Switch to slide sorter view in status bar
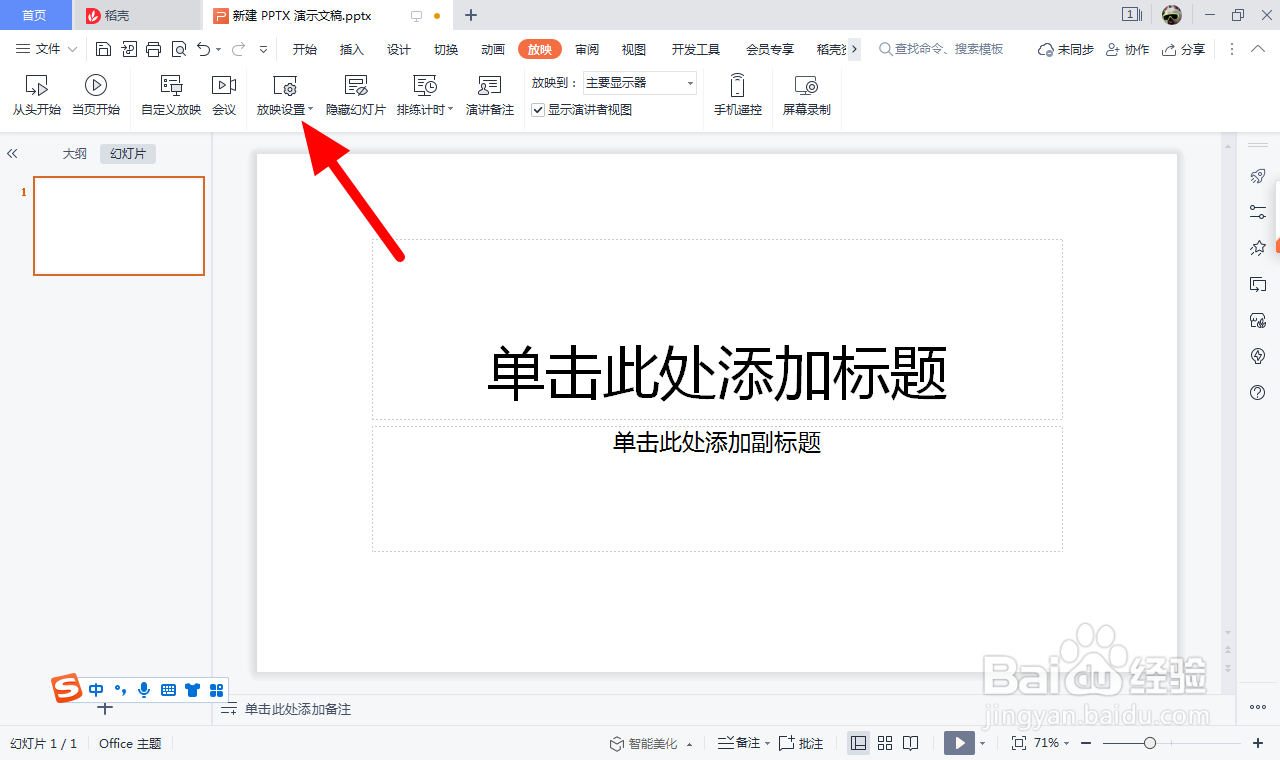 (884, 743)
